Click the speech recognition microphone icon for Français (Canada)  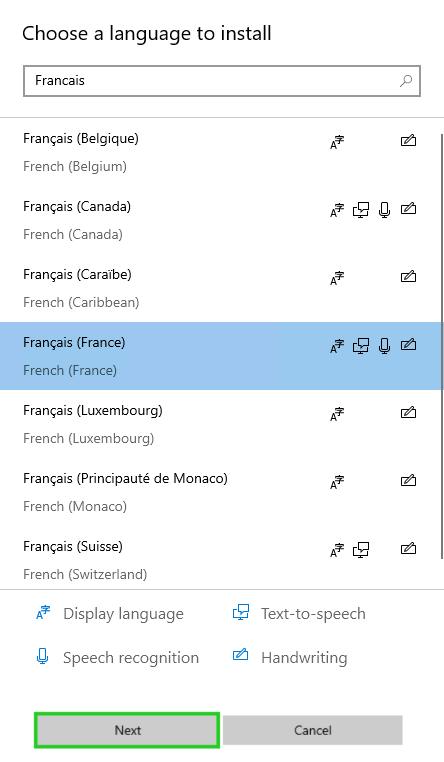384,209
